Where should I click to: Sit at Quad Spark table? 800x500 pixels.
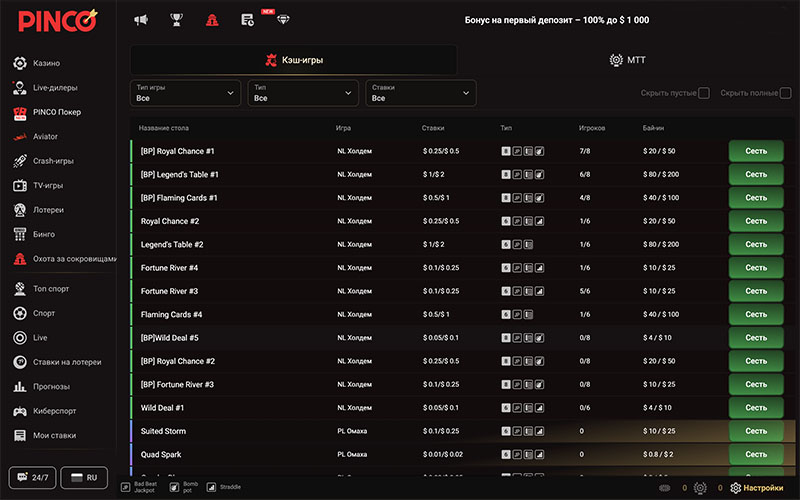click(x=756, y=455)
